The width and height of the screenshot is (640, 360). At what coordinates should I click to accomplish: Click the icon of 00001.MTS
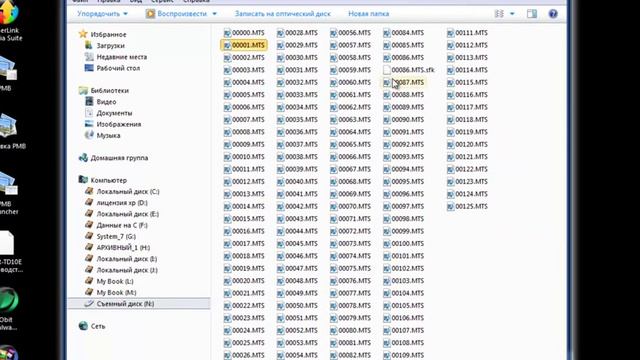[227, 45]
